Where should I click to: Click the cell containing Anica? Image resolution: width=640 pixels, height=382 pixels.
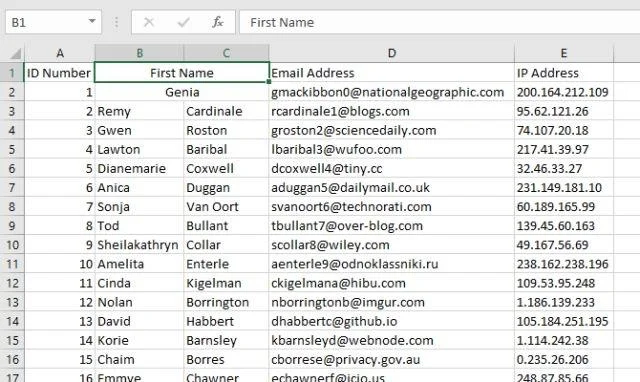(x=139, y=187)
